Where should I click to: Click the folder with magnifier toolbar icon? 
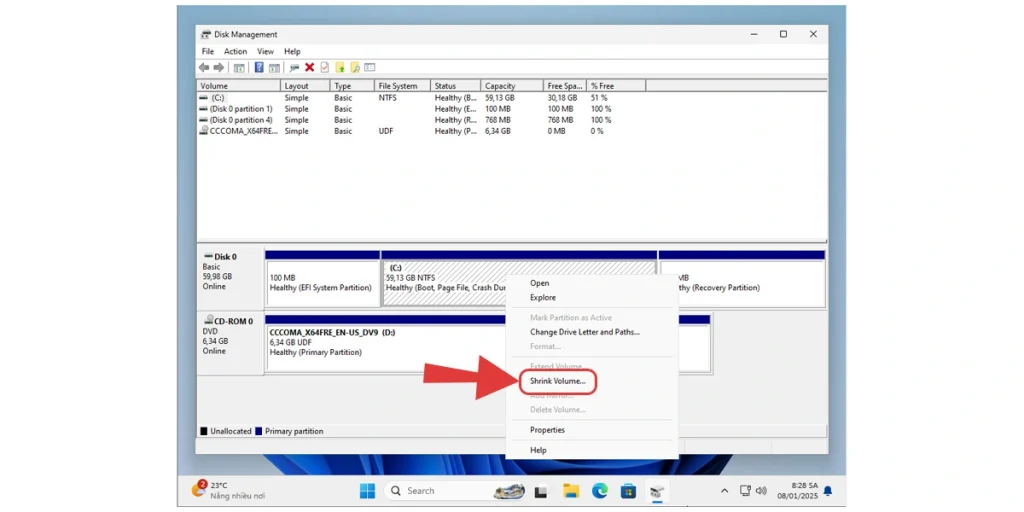pyautogui.click(x=354, y=67)
